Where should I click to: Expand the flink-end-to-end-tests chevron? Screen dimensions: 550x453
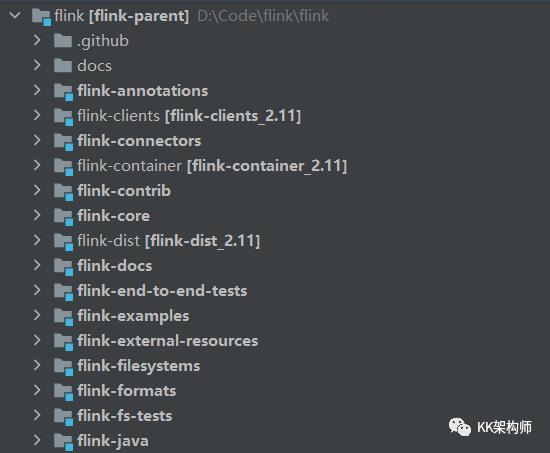point(37,290)
